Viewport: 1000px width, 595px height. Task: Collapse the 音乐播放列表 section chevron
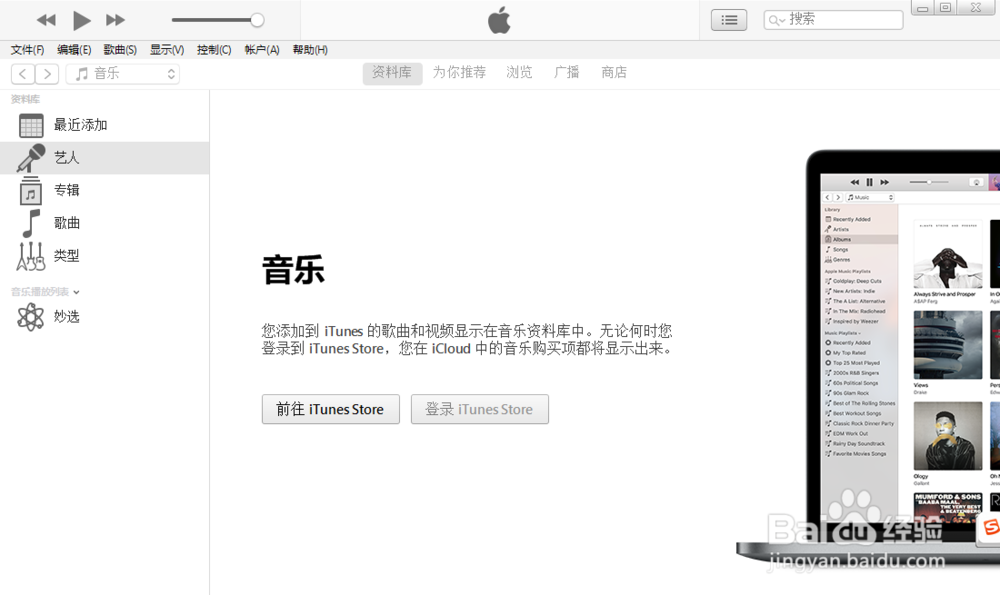point(77,293)
